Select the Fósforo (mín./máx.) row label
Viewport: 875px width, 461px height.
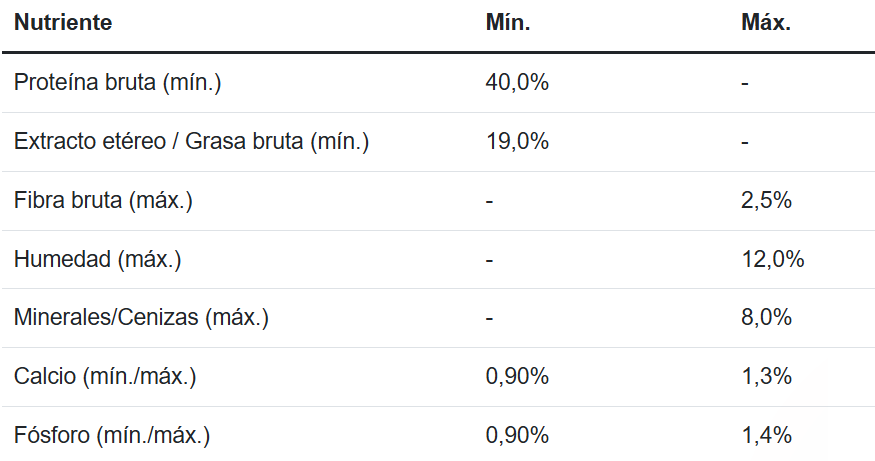[112, 436]
